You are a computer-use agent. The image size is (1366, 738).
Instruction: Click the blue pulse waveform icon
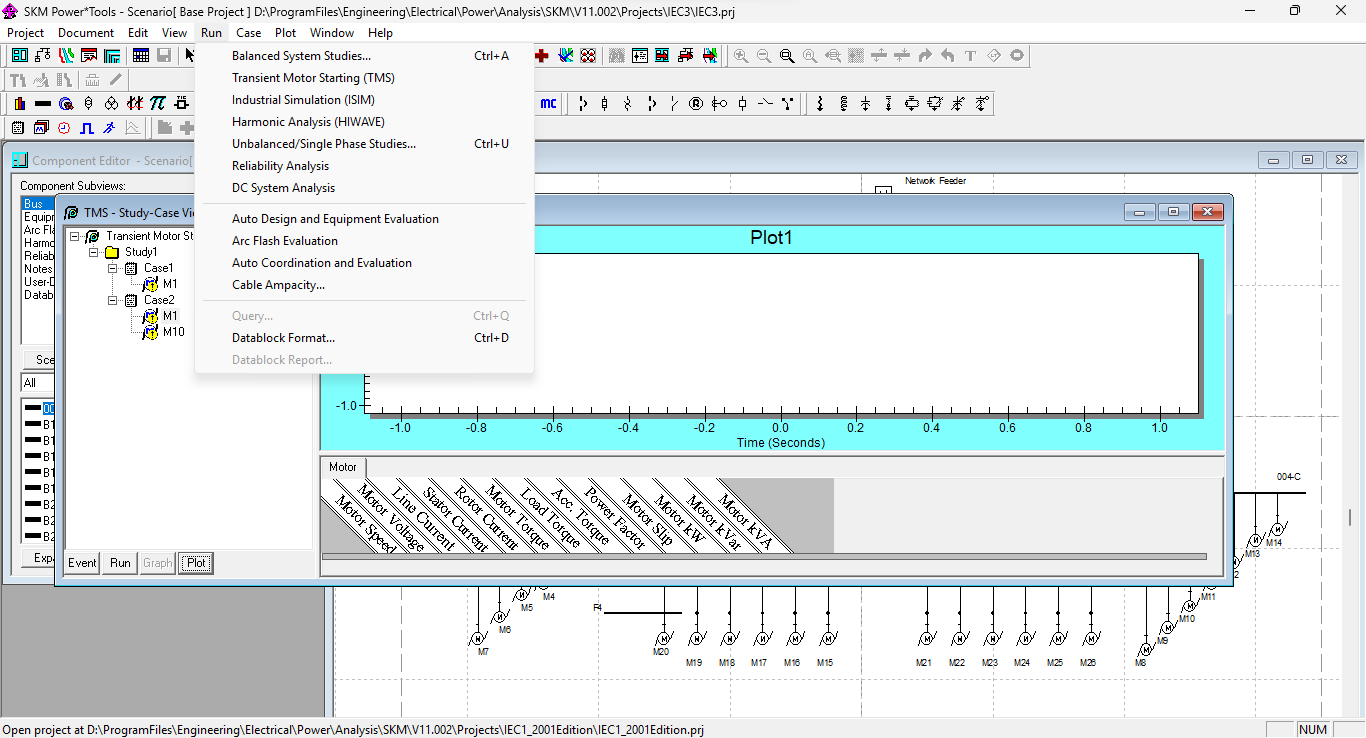pyautogui.click(x=87, y=128)
